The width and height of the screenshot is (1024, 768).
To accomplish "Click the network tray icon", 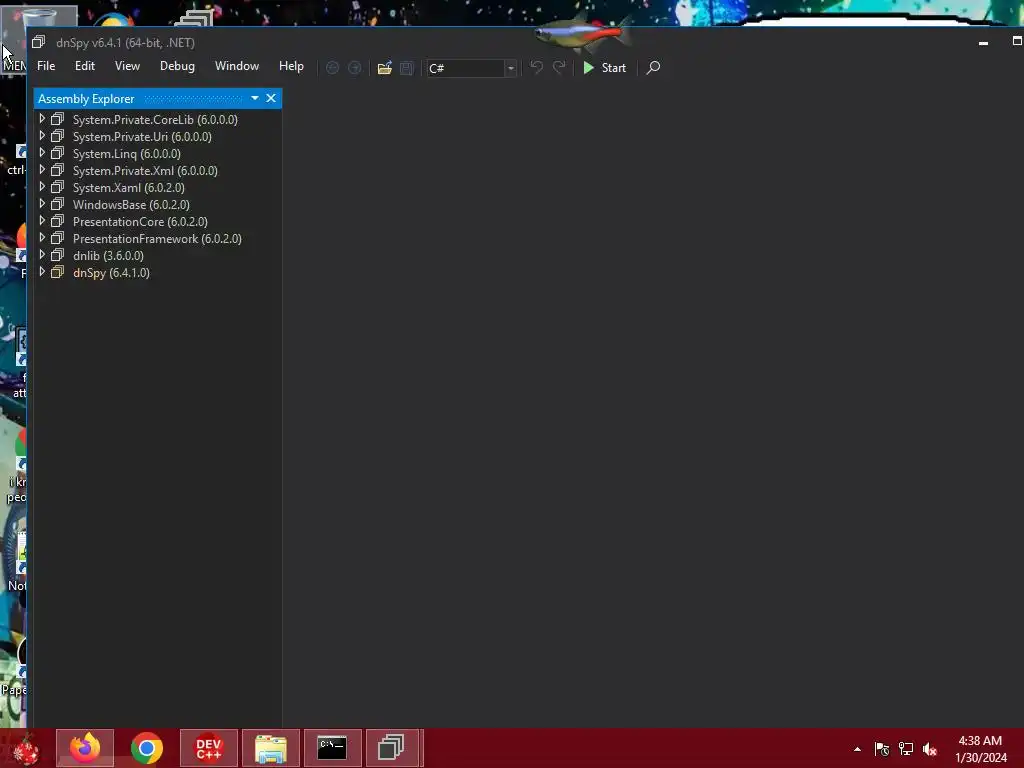I will [x=906, y=749].
